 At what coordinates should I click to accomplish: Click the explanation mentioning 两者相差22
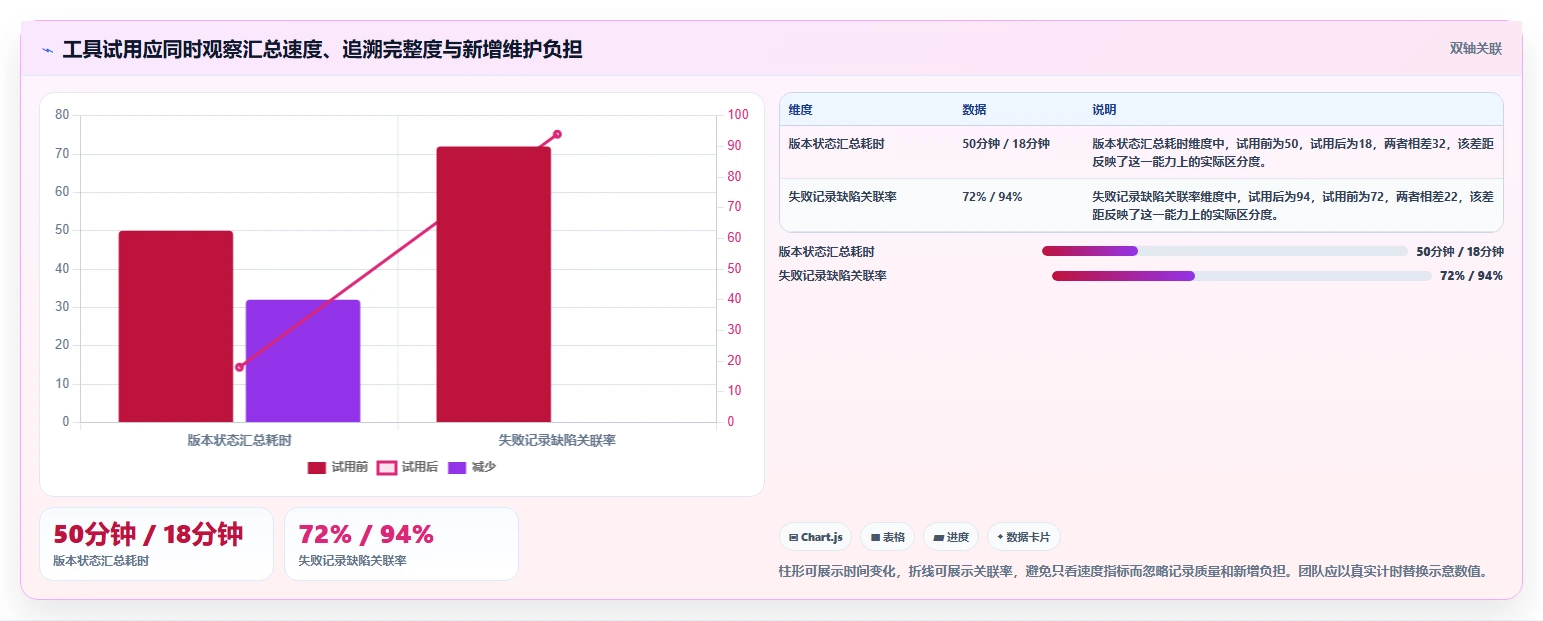[1293, 206]
